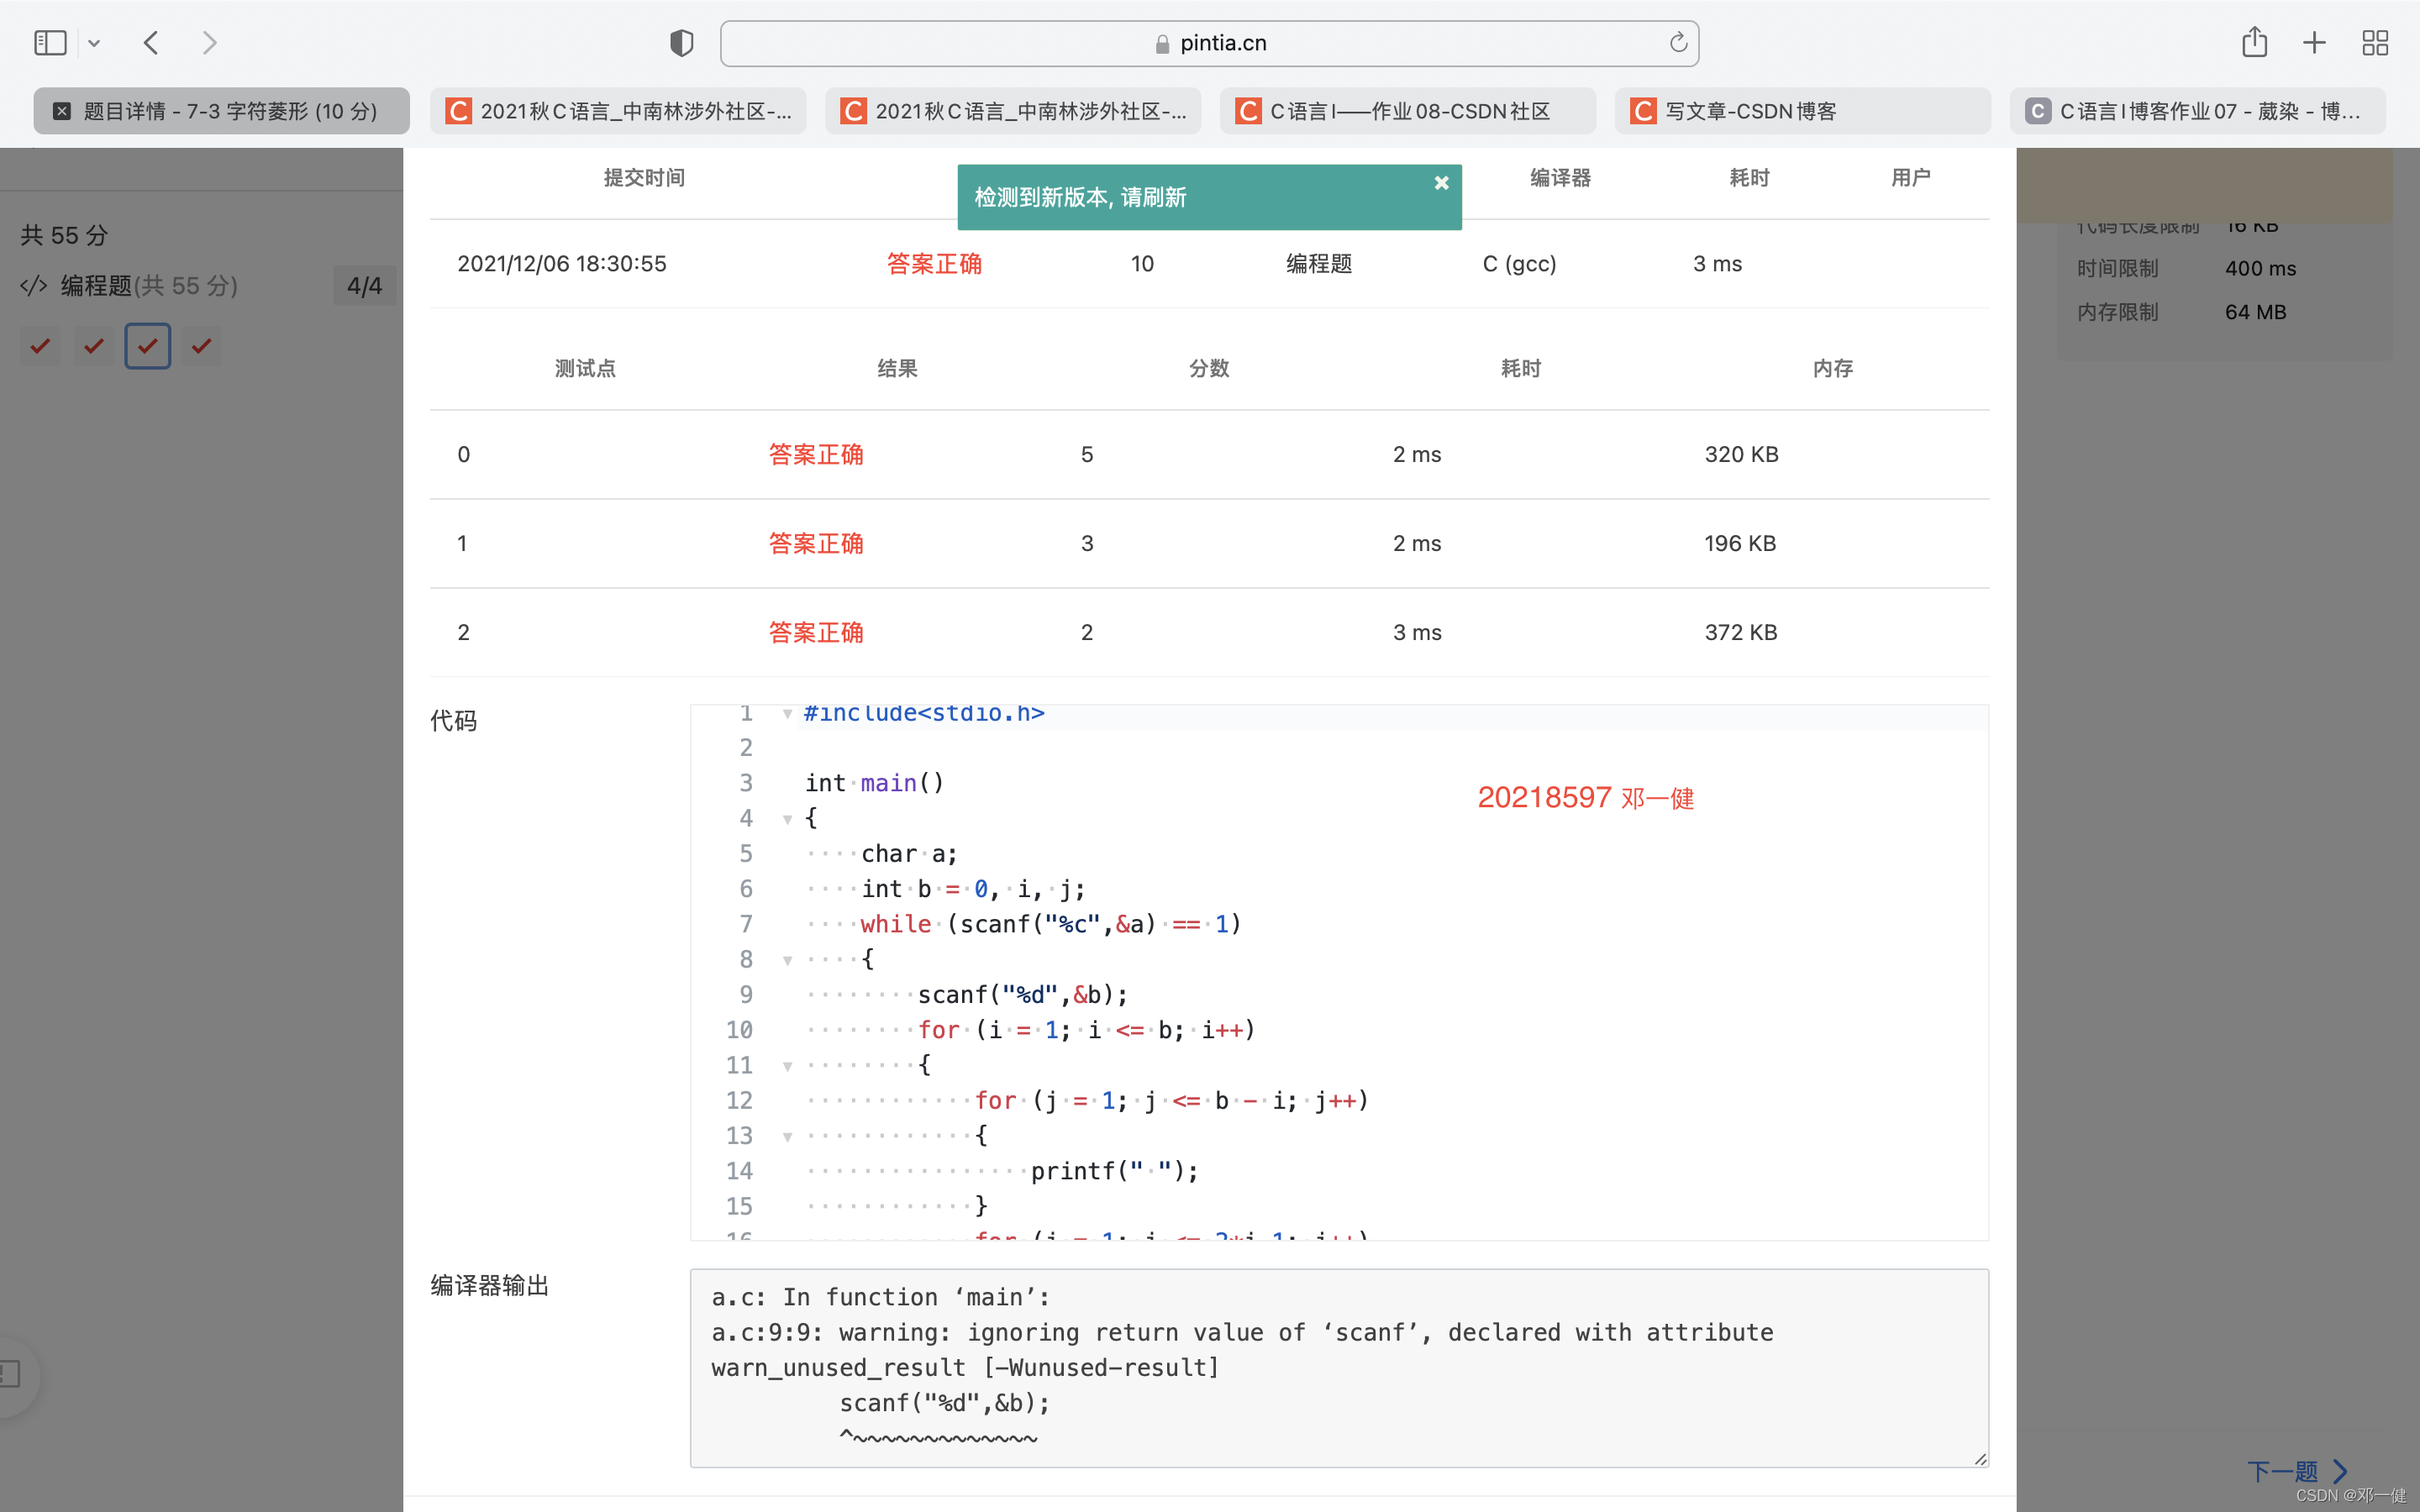The height and width of the screenshot is (1512, 2420).
Task: Click the 内存 column header
Action: [x=1833, y=369]
